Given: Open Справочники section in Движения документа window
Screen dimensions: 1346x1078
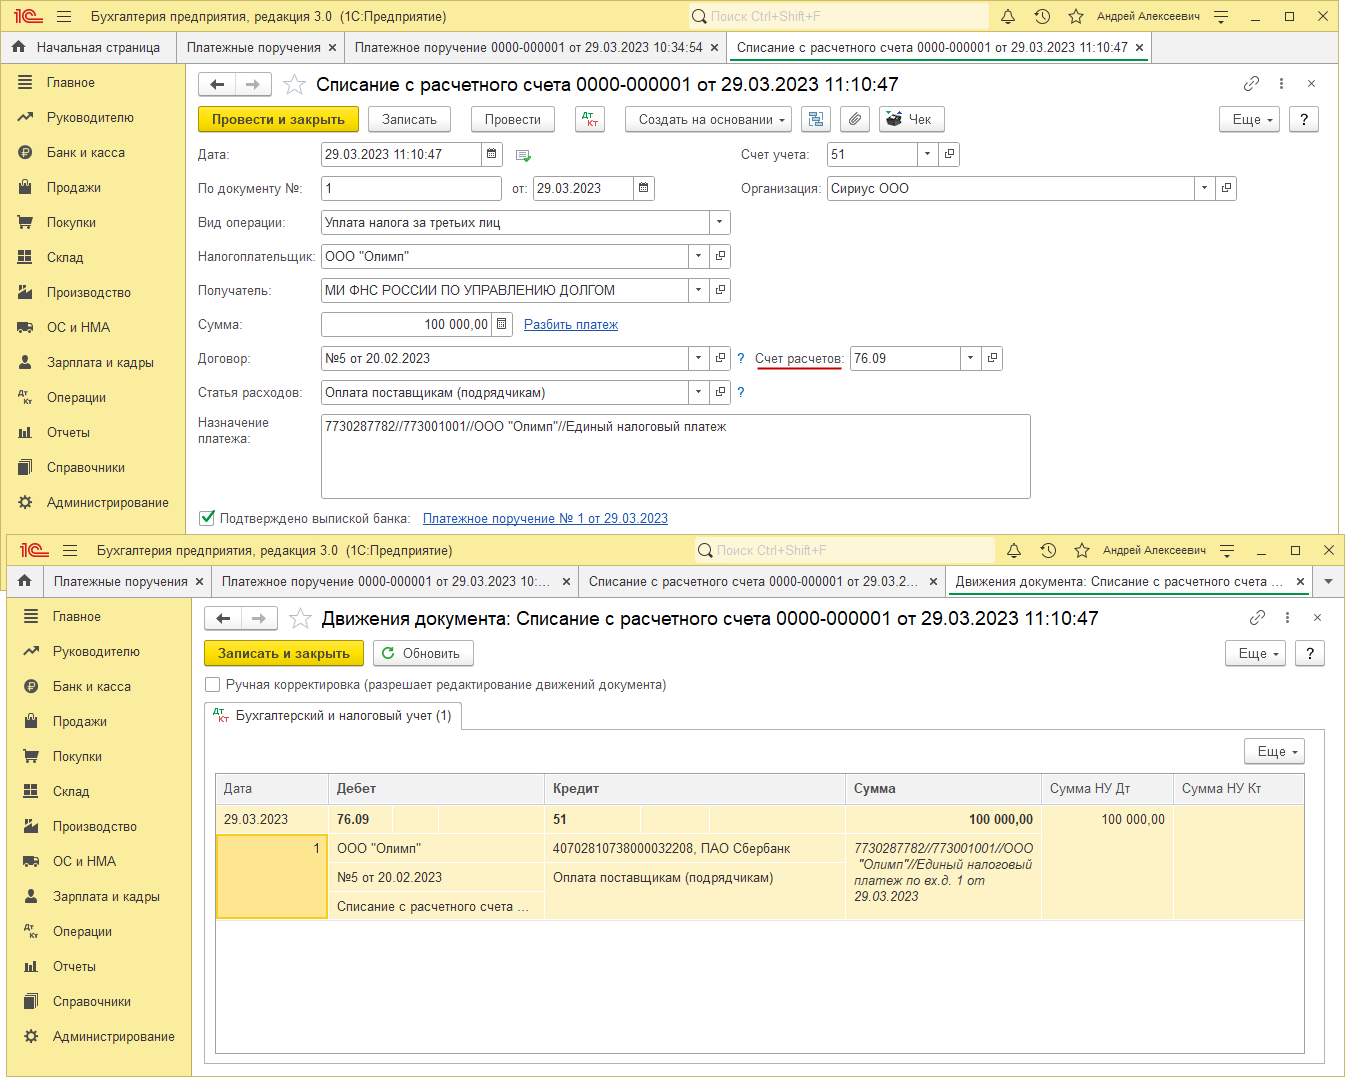Looking at the screenshot, I should tap(92, 1001).
